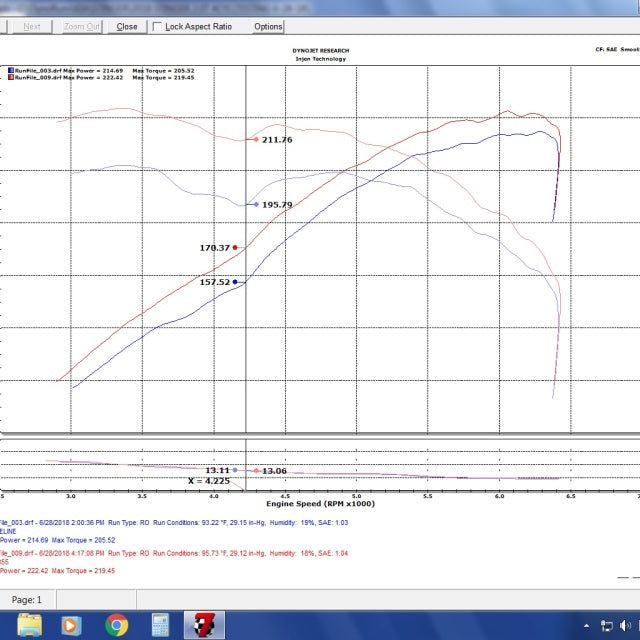Enable the Lock Aspect Ratio checkbox
This screenshot has width=640, height=640.
[158, 26]
